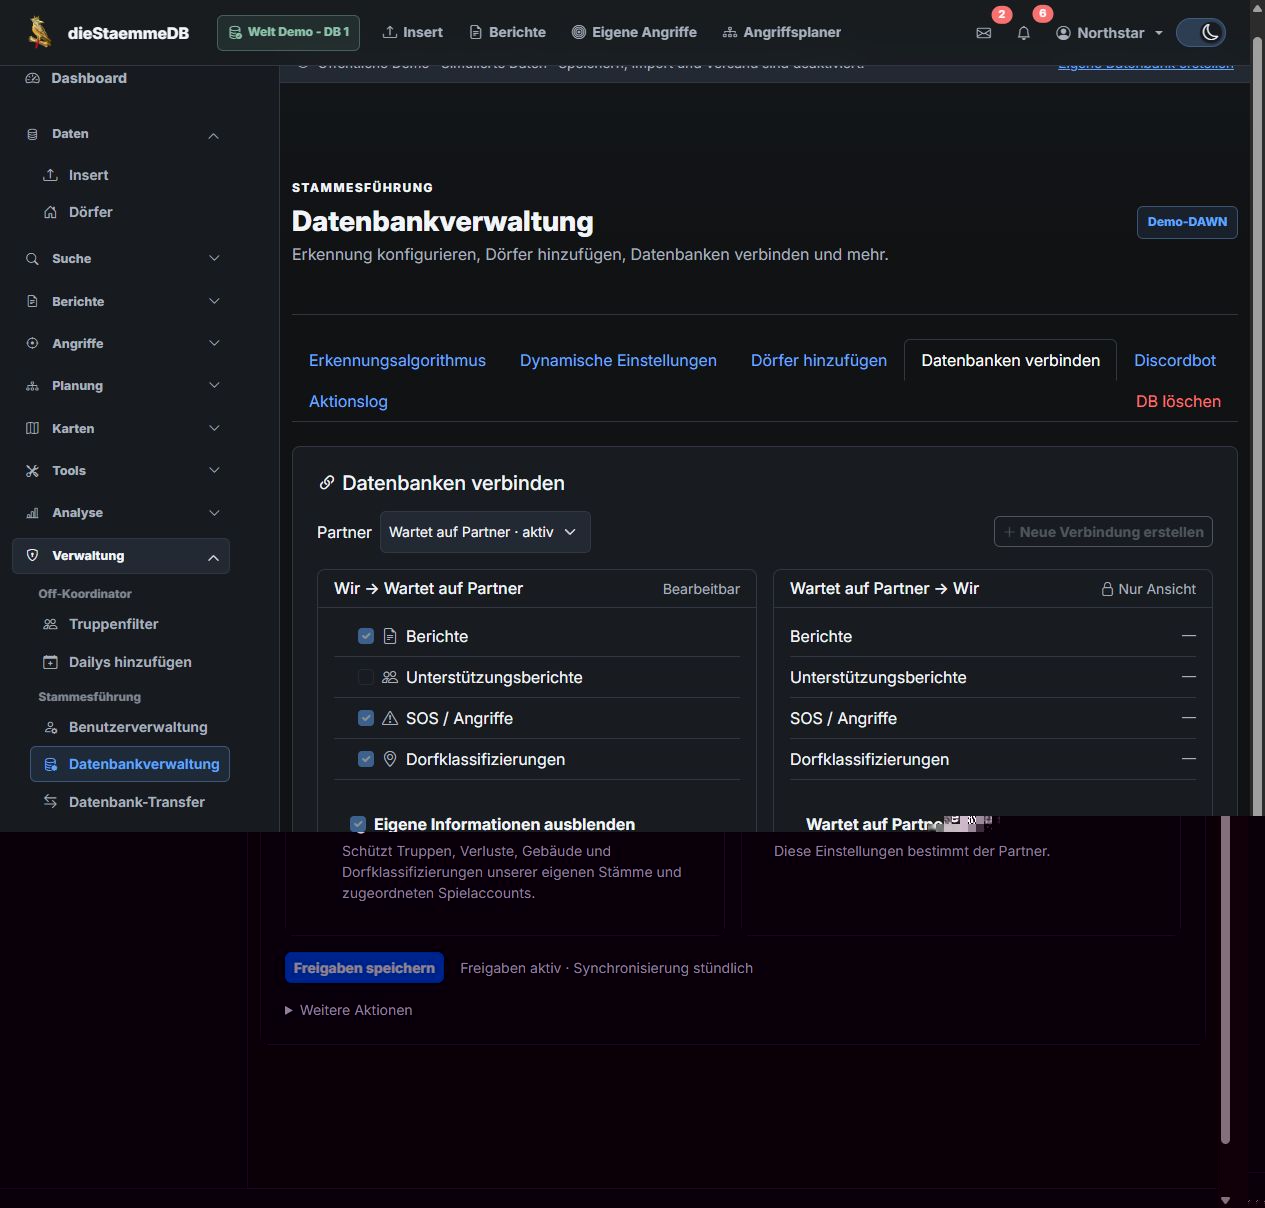The height and width of the screenshot is (1208, 1265).
Task: Click the Benutzerverwaltung user icon
Action: click(x=50, y=727)
